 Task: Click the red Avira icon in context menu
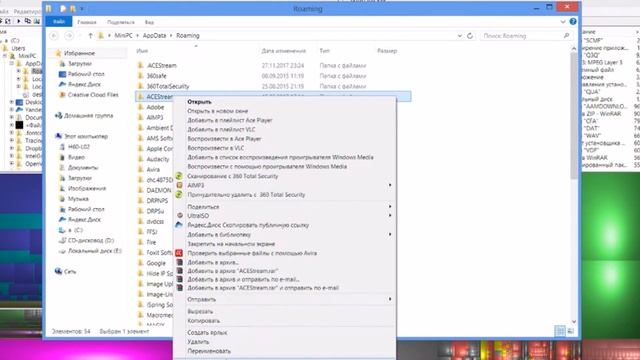coord(179,253)
